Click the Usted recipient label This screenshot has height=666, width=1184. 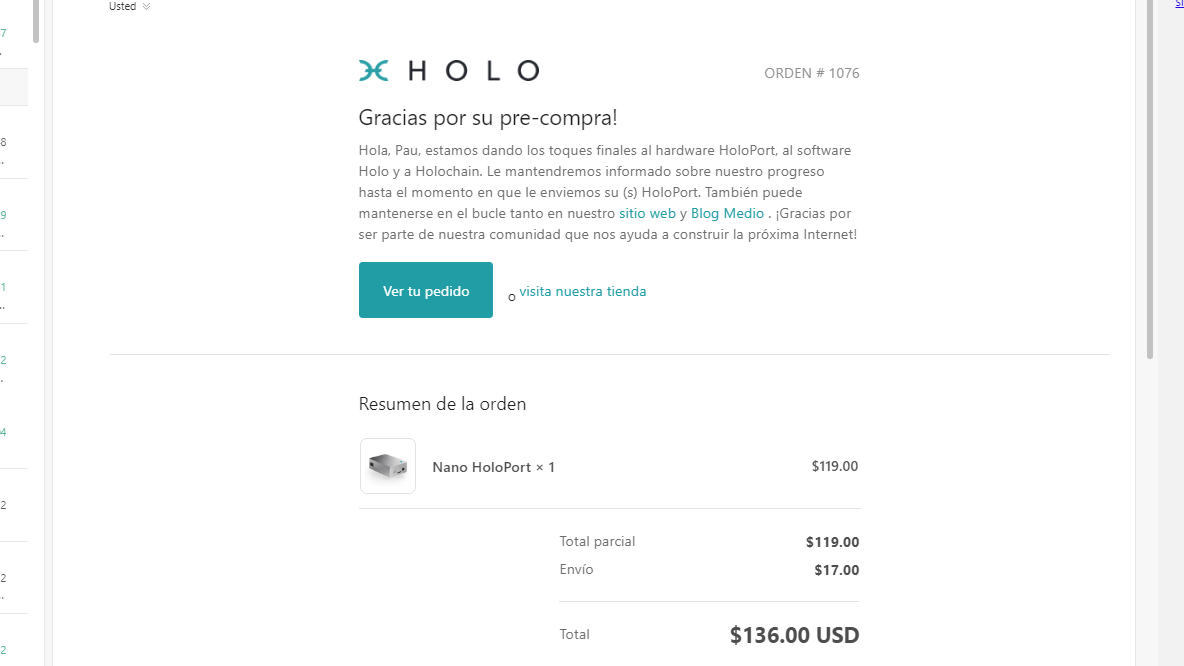(x=122, y=6)
